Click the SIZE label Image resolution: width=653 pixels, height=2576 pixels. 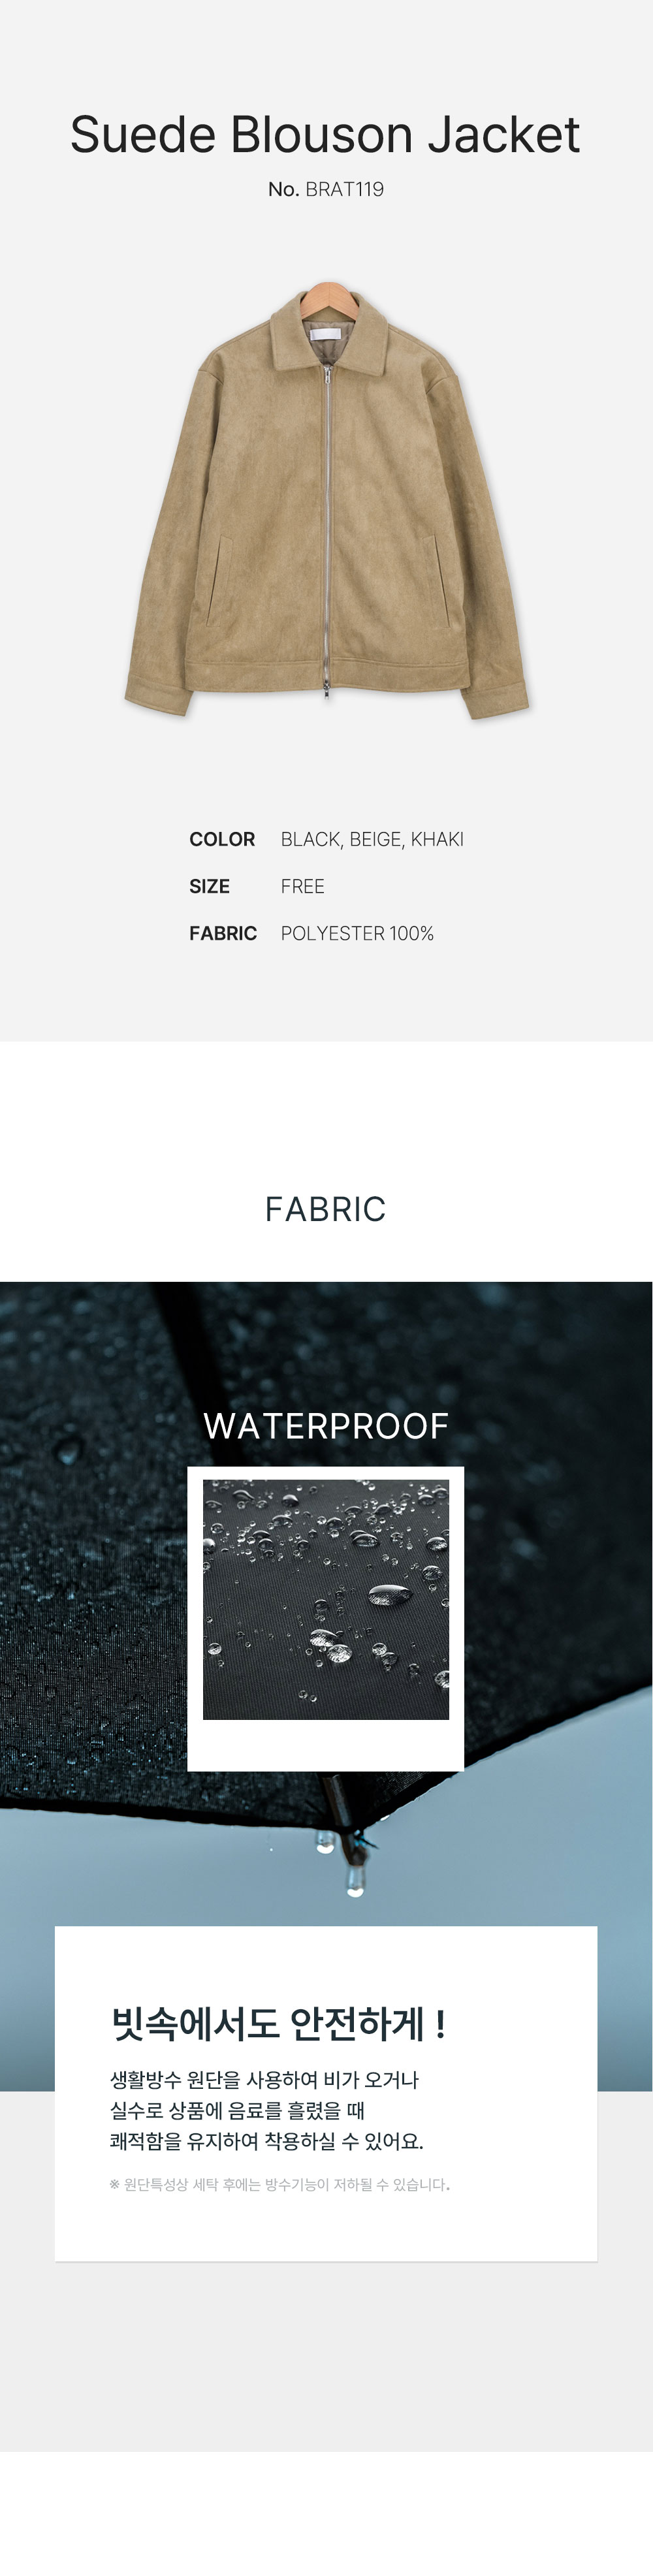tap(209, 886)
